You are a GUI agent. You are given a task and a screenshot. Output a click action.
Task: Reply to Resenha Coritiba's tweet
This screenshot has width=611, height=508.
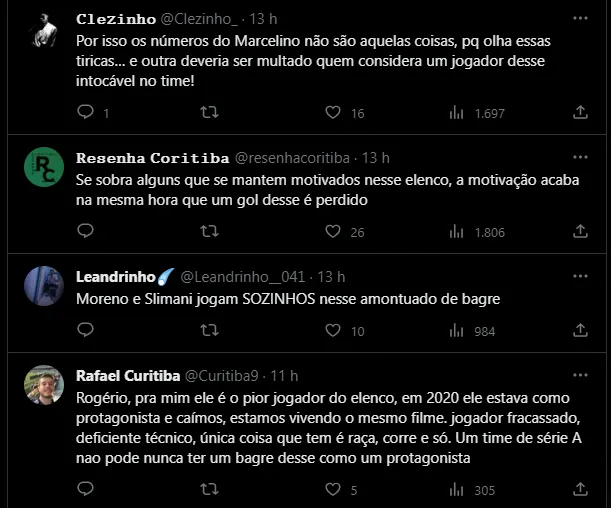(86, 232)
